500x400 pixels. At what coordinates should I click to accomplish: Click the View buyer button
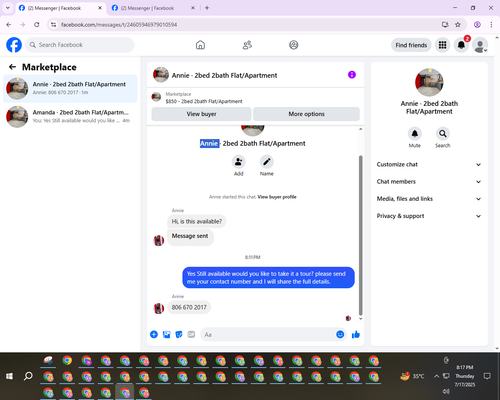click(201, 114)
